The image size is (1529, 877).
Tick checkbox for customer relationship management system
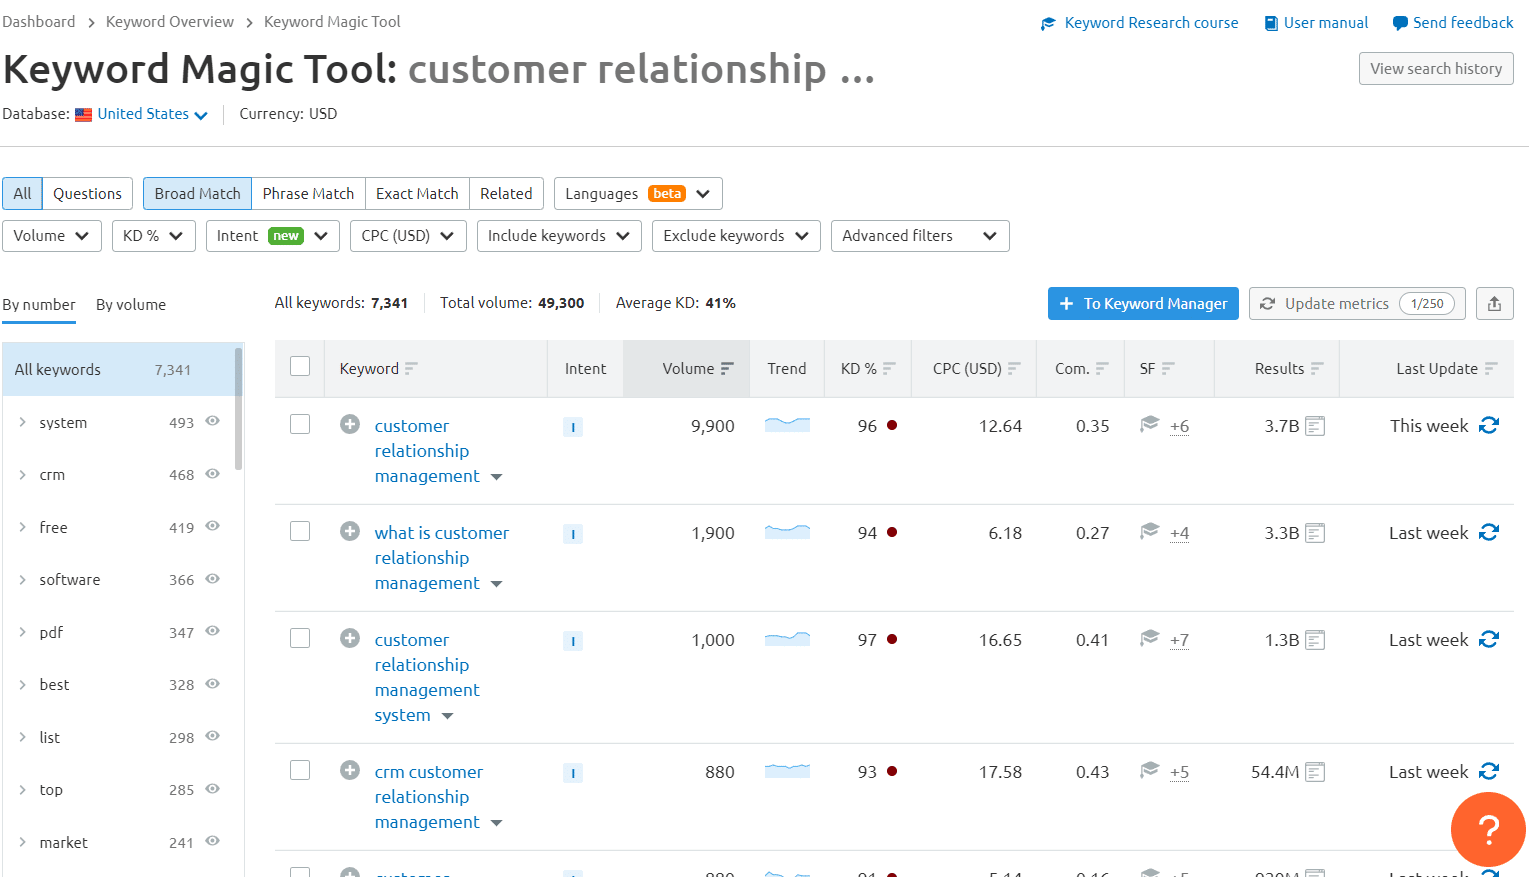click(300, 638)
